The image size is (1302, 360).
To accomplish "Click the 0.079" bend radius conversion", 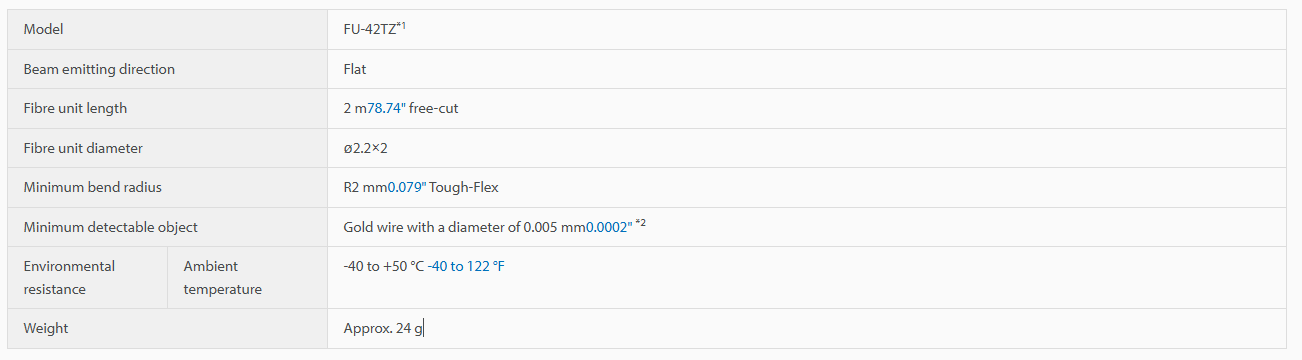I will [x=406, y=187].
